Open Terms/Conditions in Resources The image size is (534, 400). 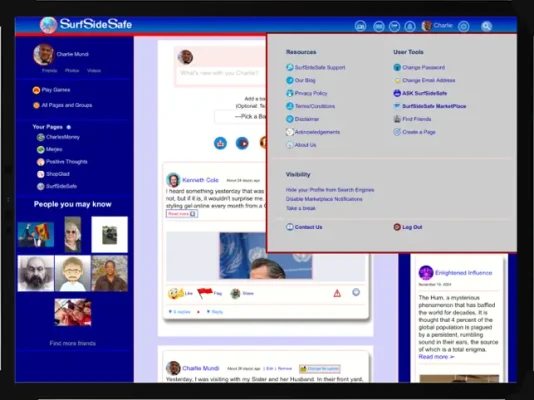310,106
